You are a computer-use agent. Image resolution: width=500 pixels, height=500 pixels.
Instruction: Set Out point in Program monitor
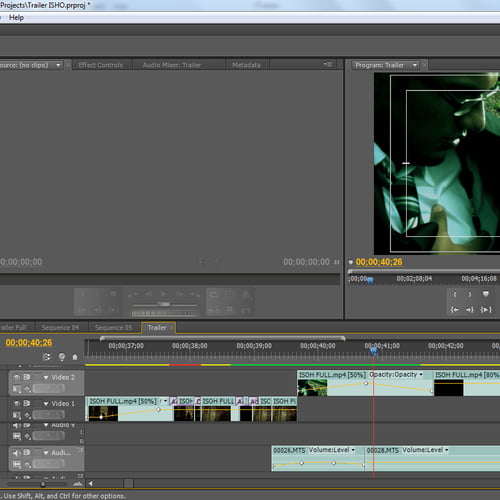(470, 294)
